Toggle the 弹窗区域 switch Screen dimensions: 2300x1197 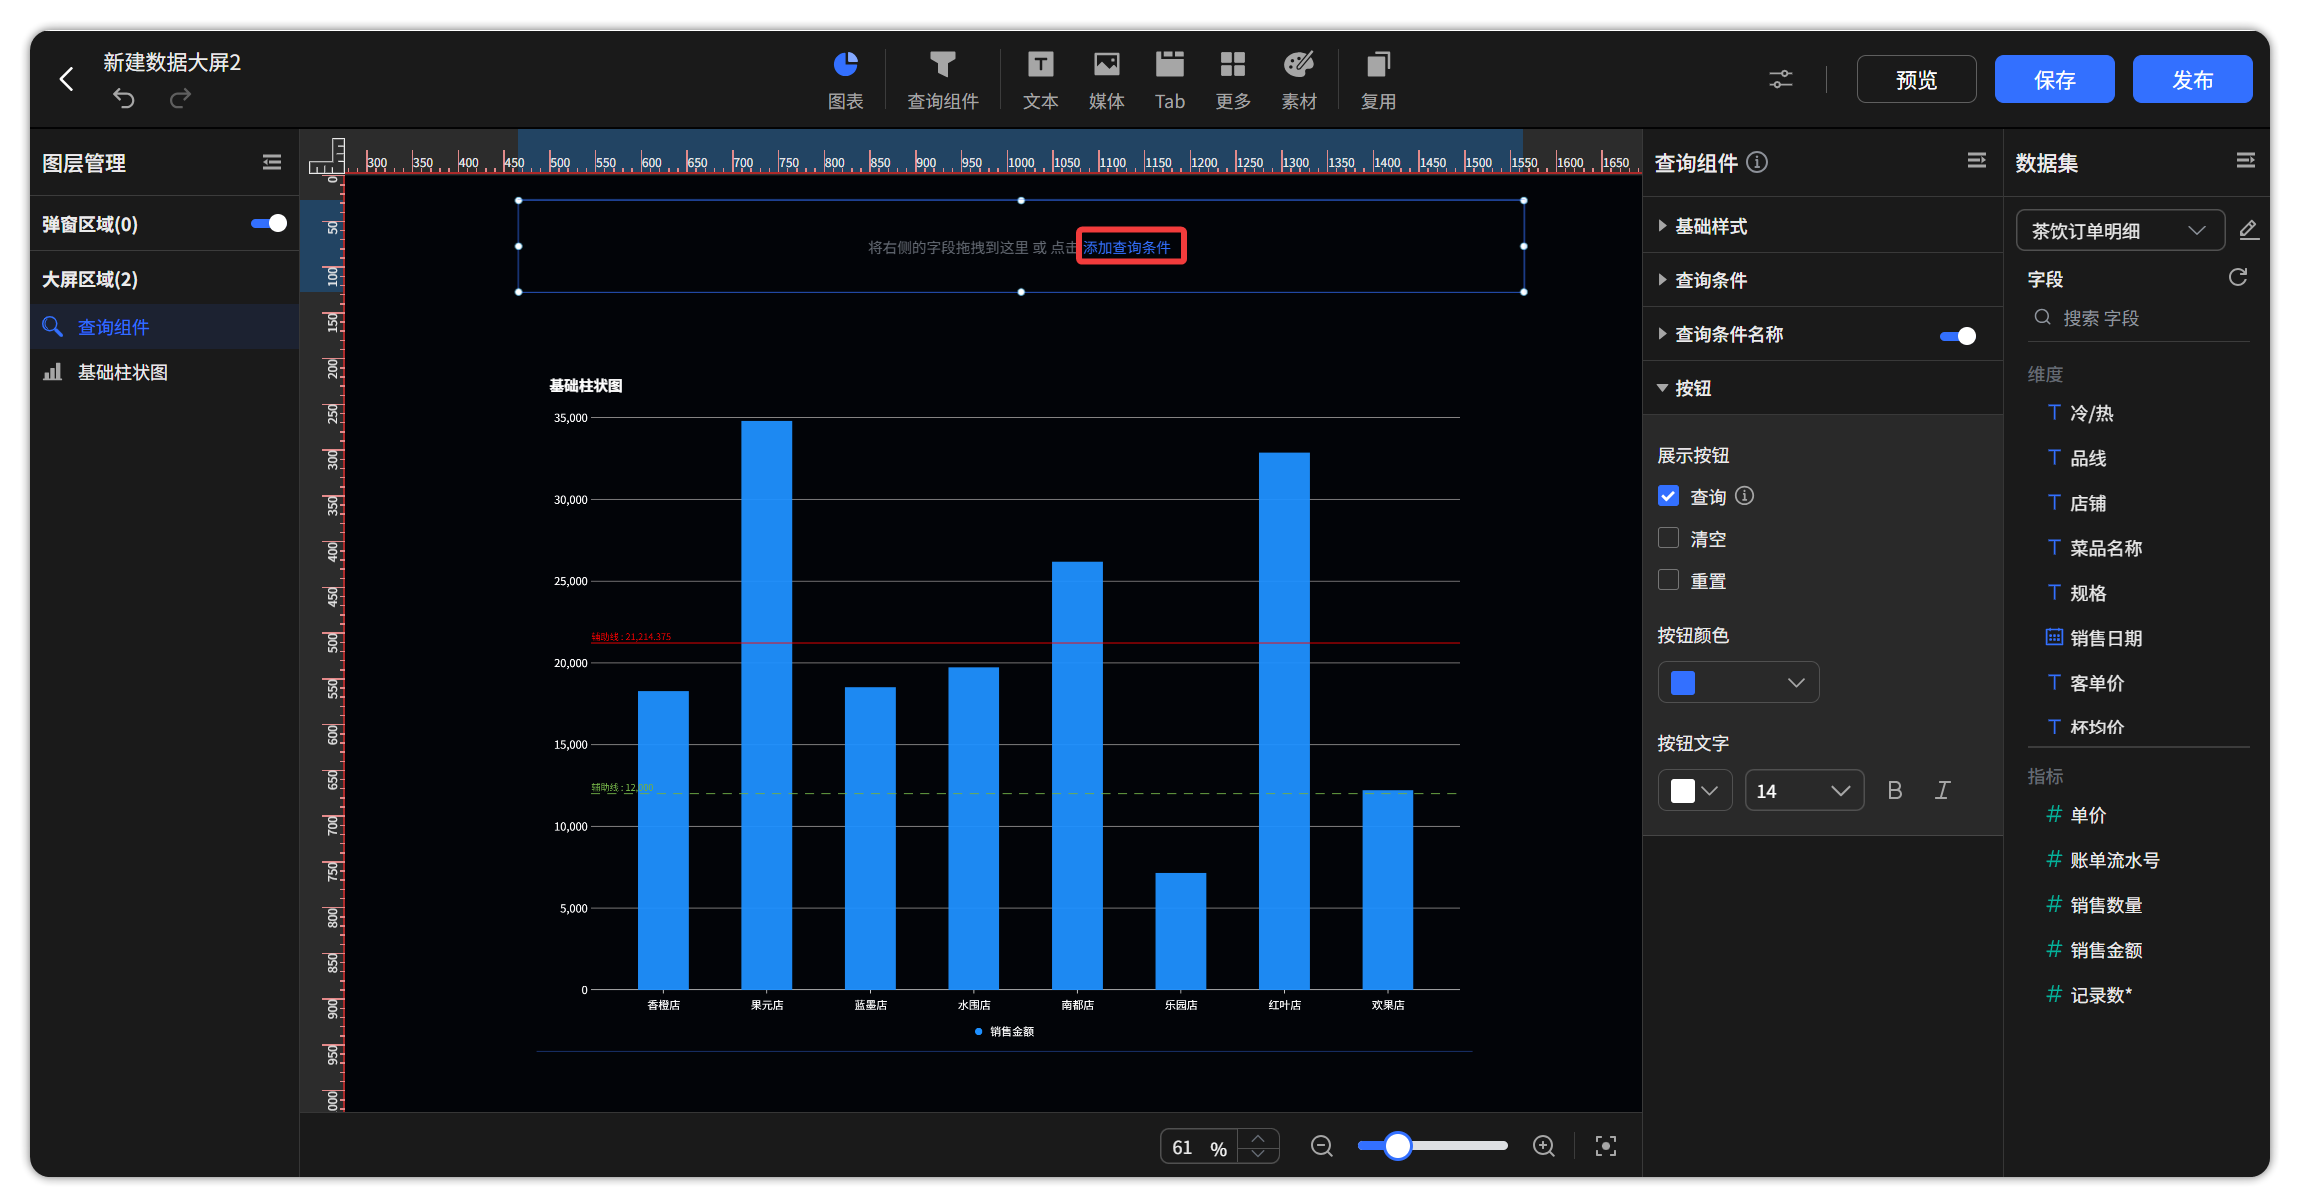[x=269, y=223]
